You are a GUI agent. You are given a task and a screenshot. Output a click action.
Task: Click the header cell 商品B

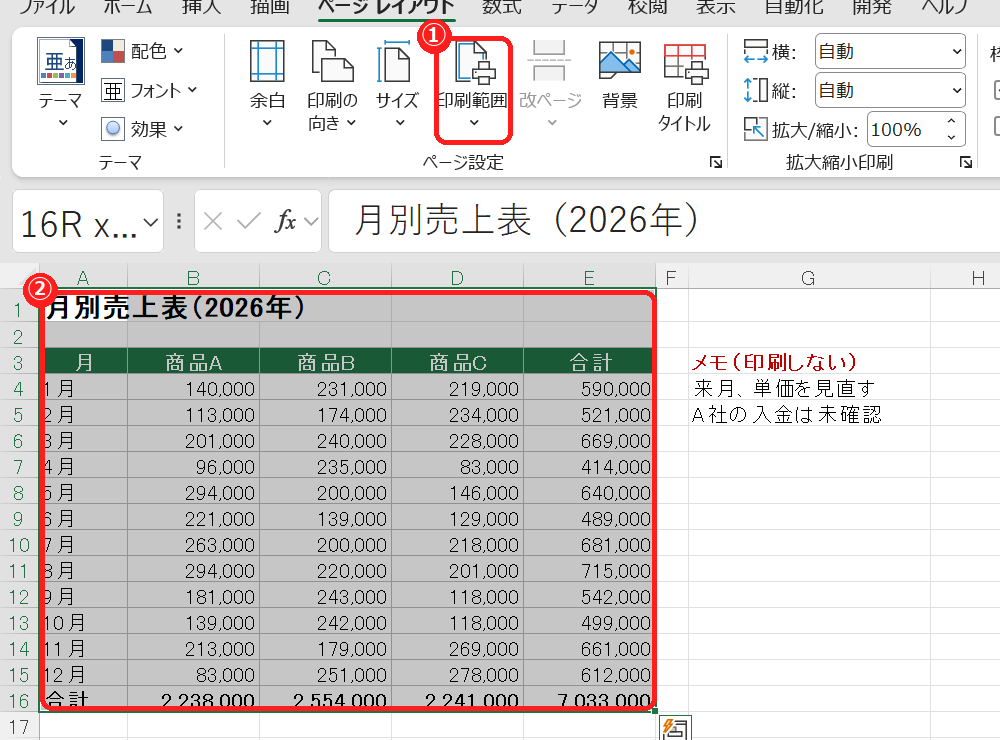(x=325, y=362)
